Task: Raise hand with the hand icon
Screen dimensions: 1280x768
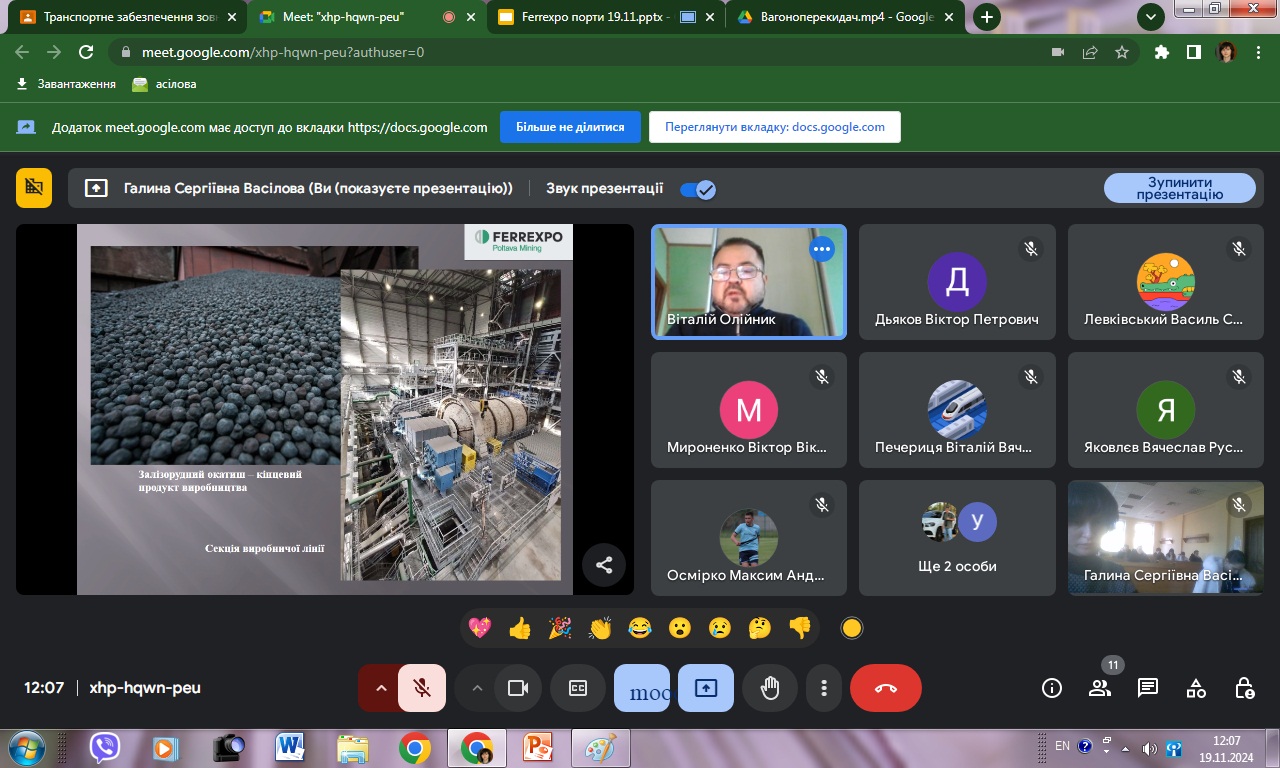Action: [x=770, y=688]
